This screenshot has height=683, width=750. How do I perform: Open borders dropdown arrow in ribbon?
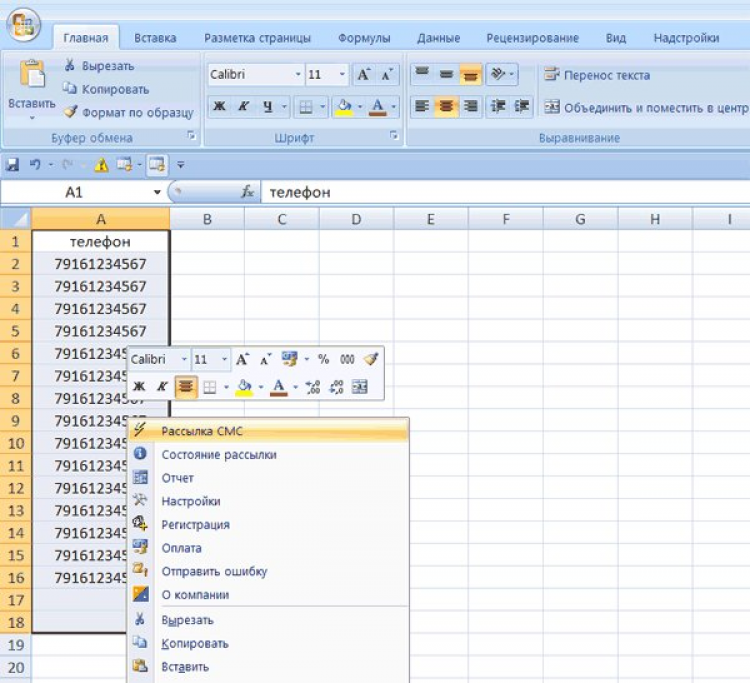click(x=323, y=107)
